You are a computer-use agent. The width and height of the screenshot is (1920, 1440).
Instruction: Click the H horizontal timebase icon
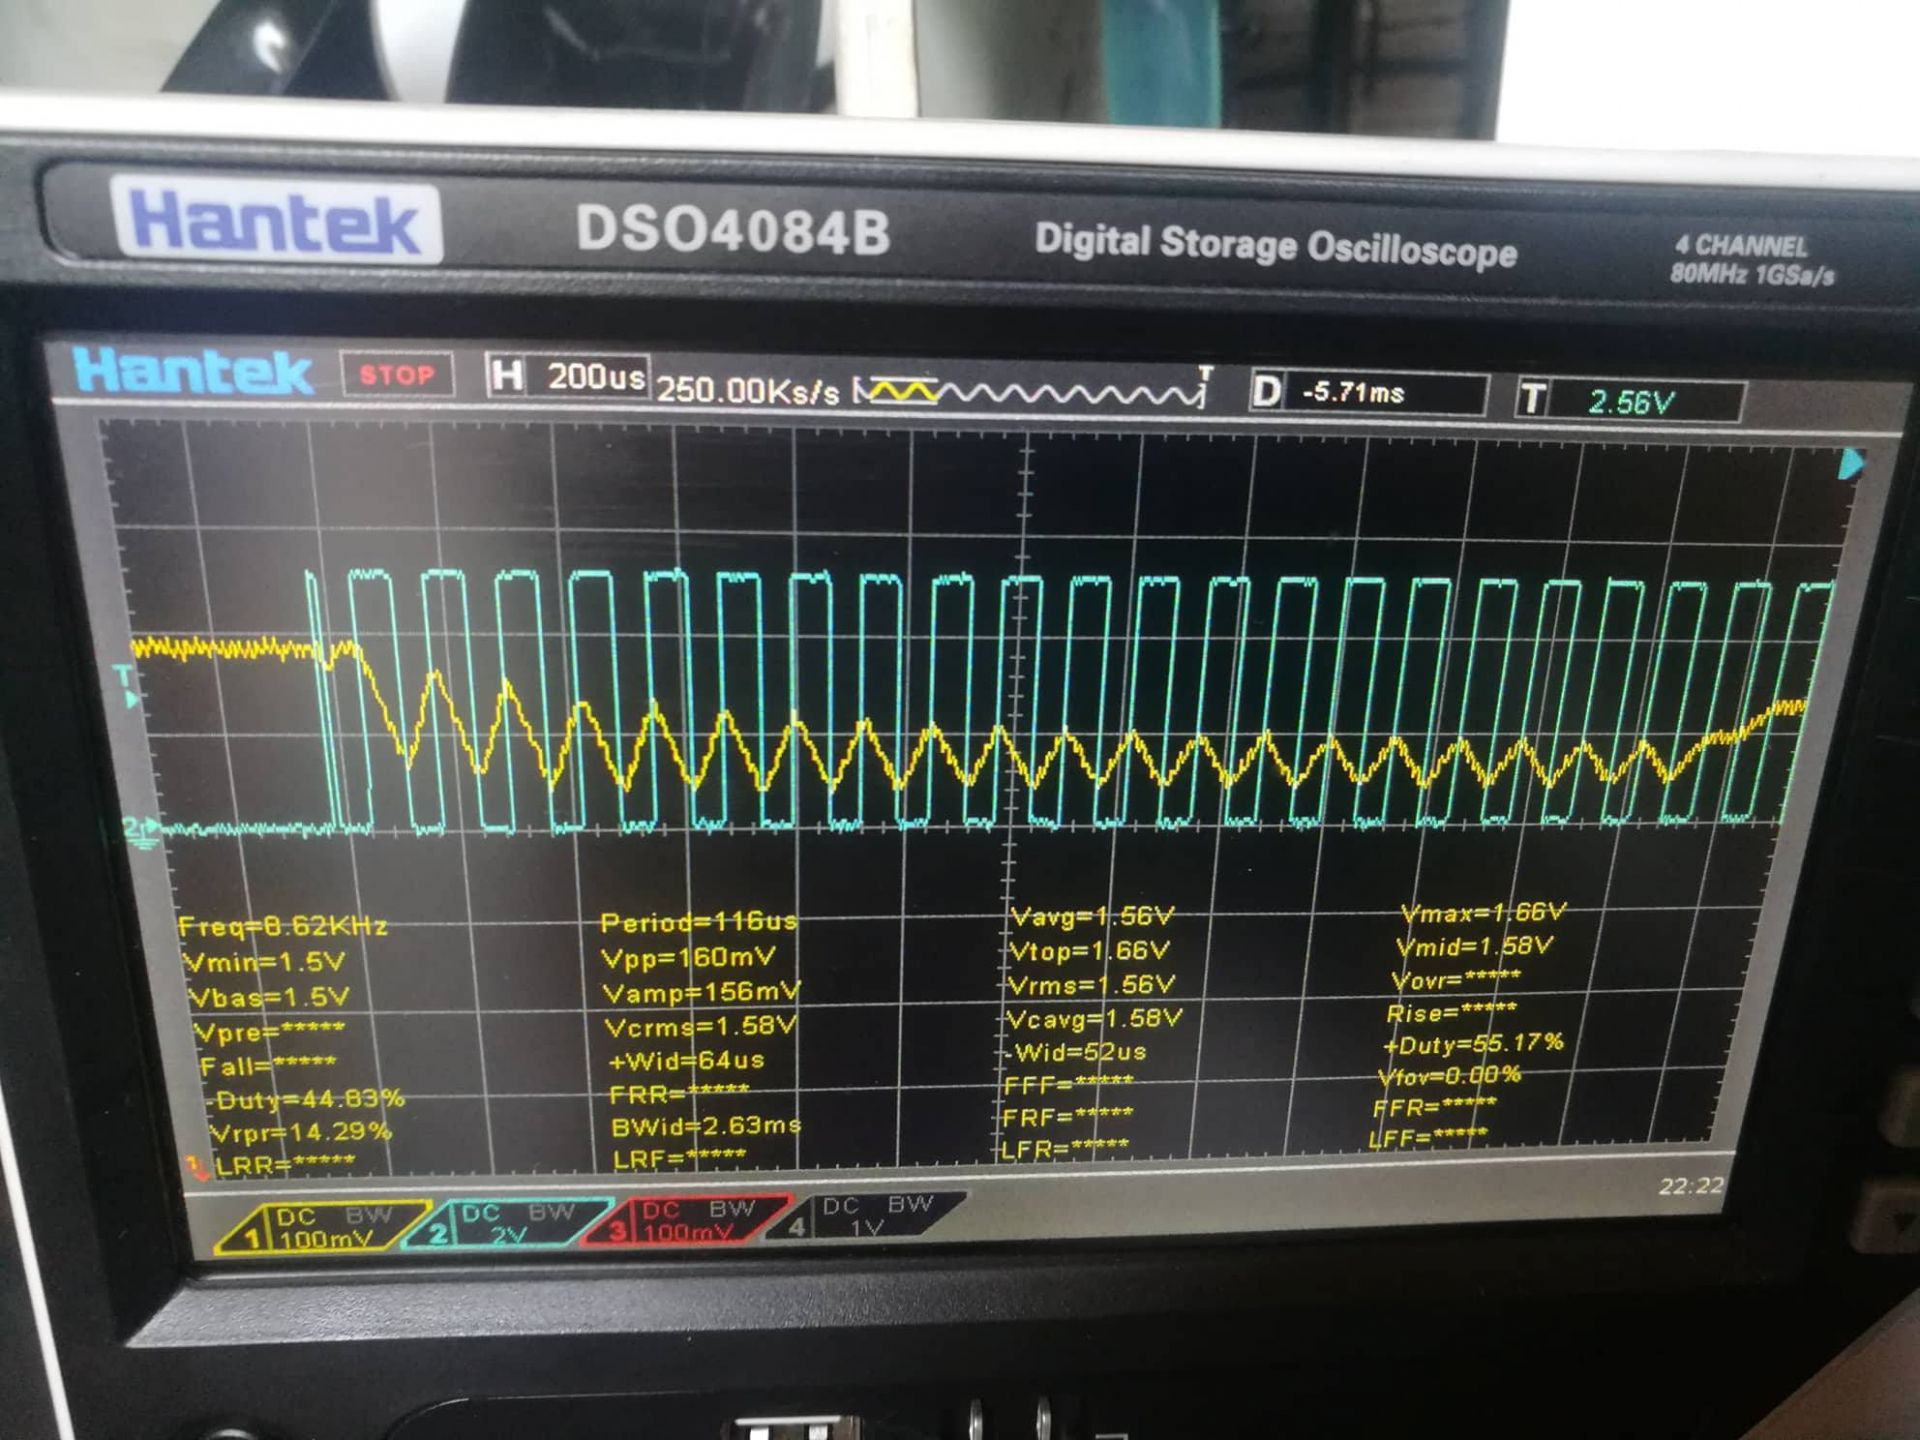507,376
